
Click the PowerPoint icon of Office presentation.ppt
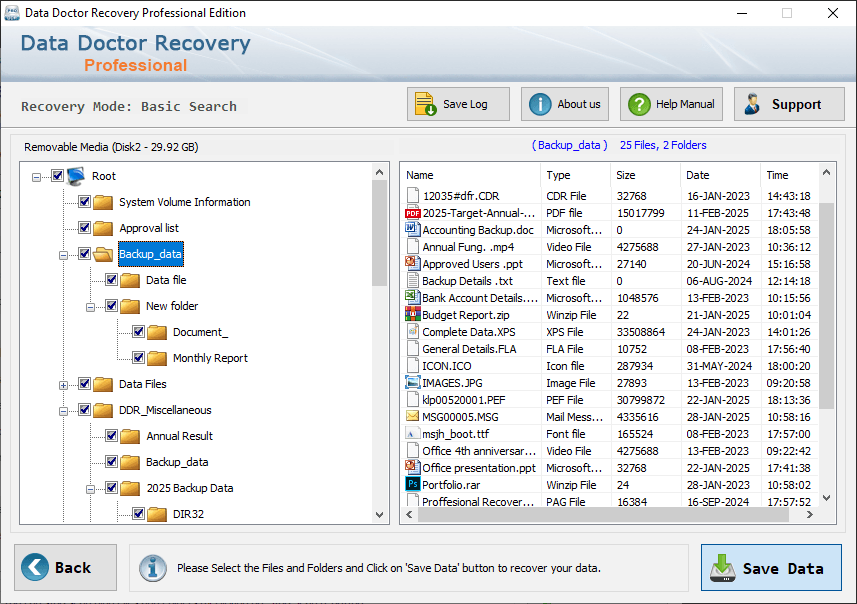pos(413,467)
